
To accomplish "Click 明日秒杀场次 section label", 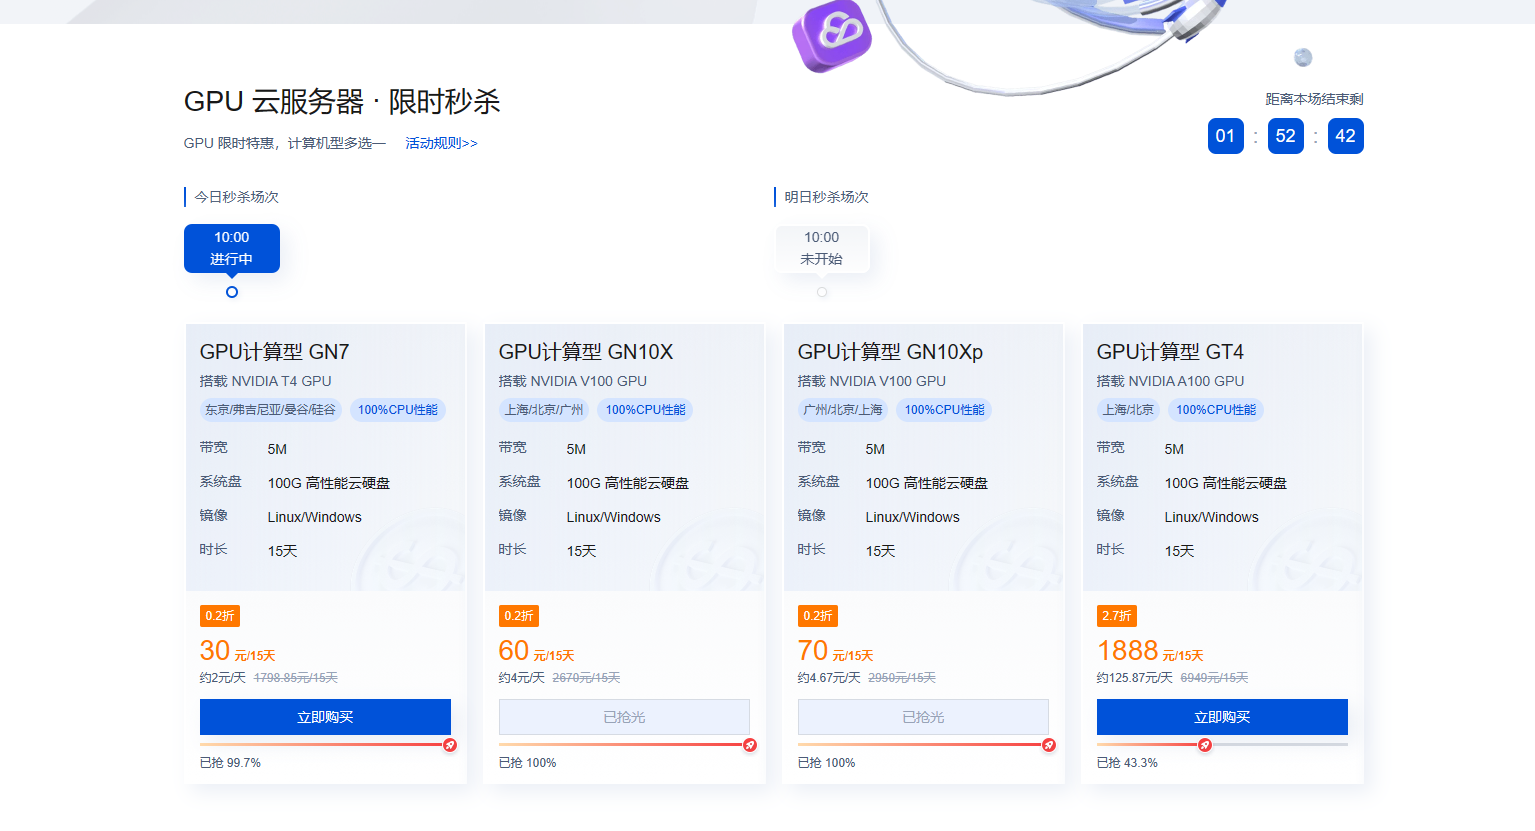I will [x=826, y=197].
